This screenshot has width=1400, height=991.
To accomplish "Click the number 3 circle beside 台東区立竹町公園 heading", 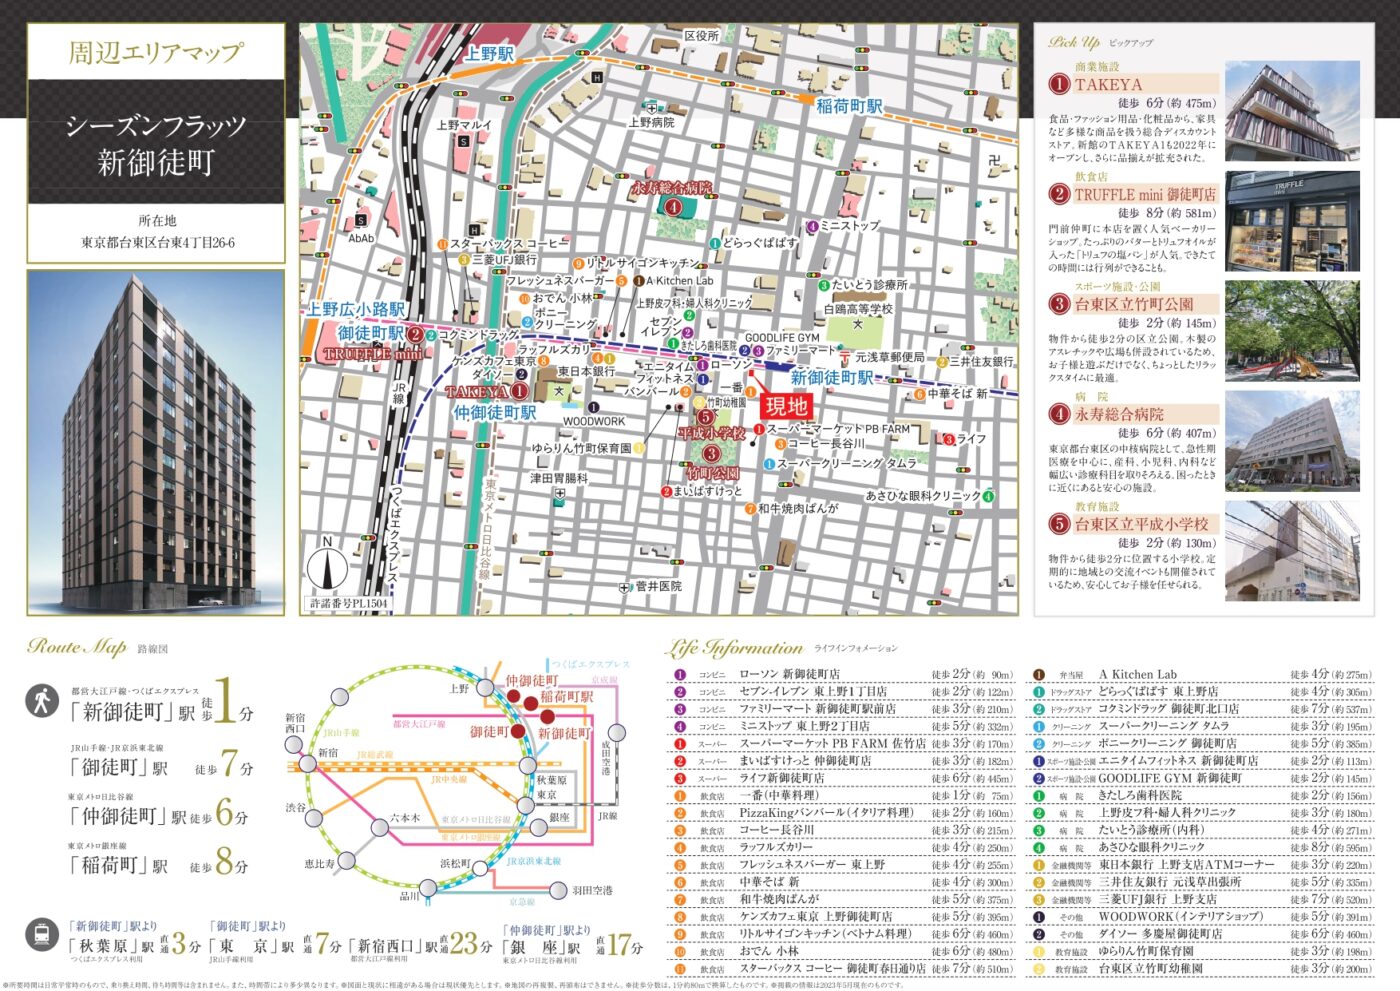I will (x=1060, y=304).
